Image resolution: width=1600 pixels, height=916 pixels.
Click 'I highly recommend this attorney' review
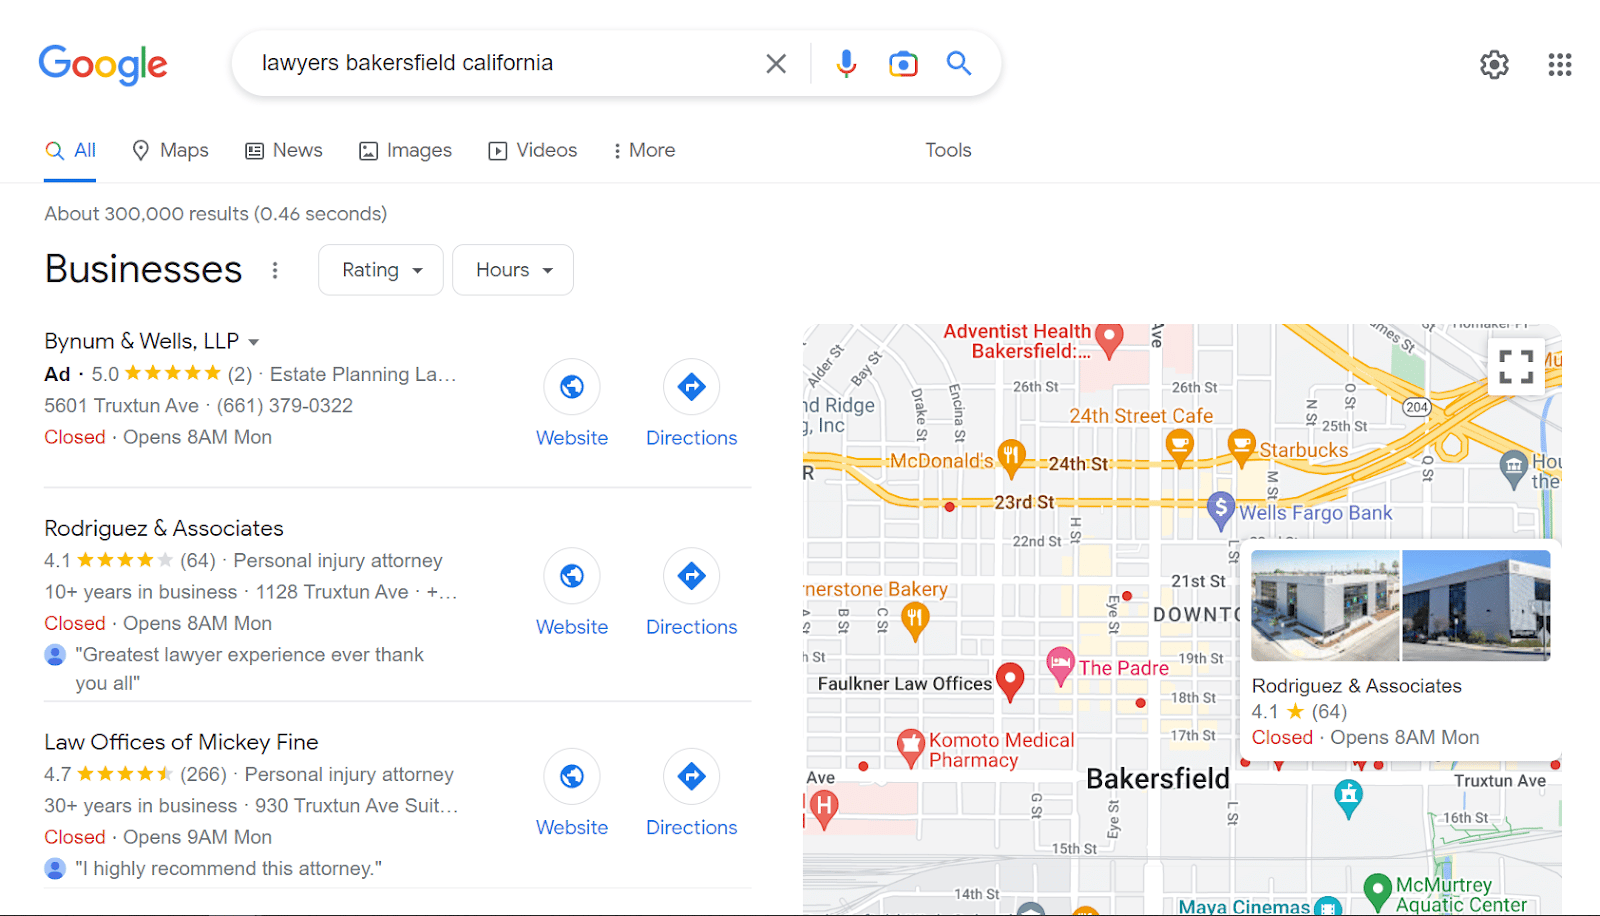point(229,868)
